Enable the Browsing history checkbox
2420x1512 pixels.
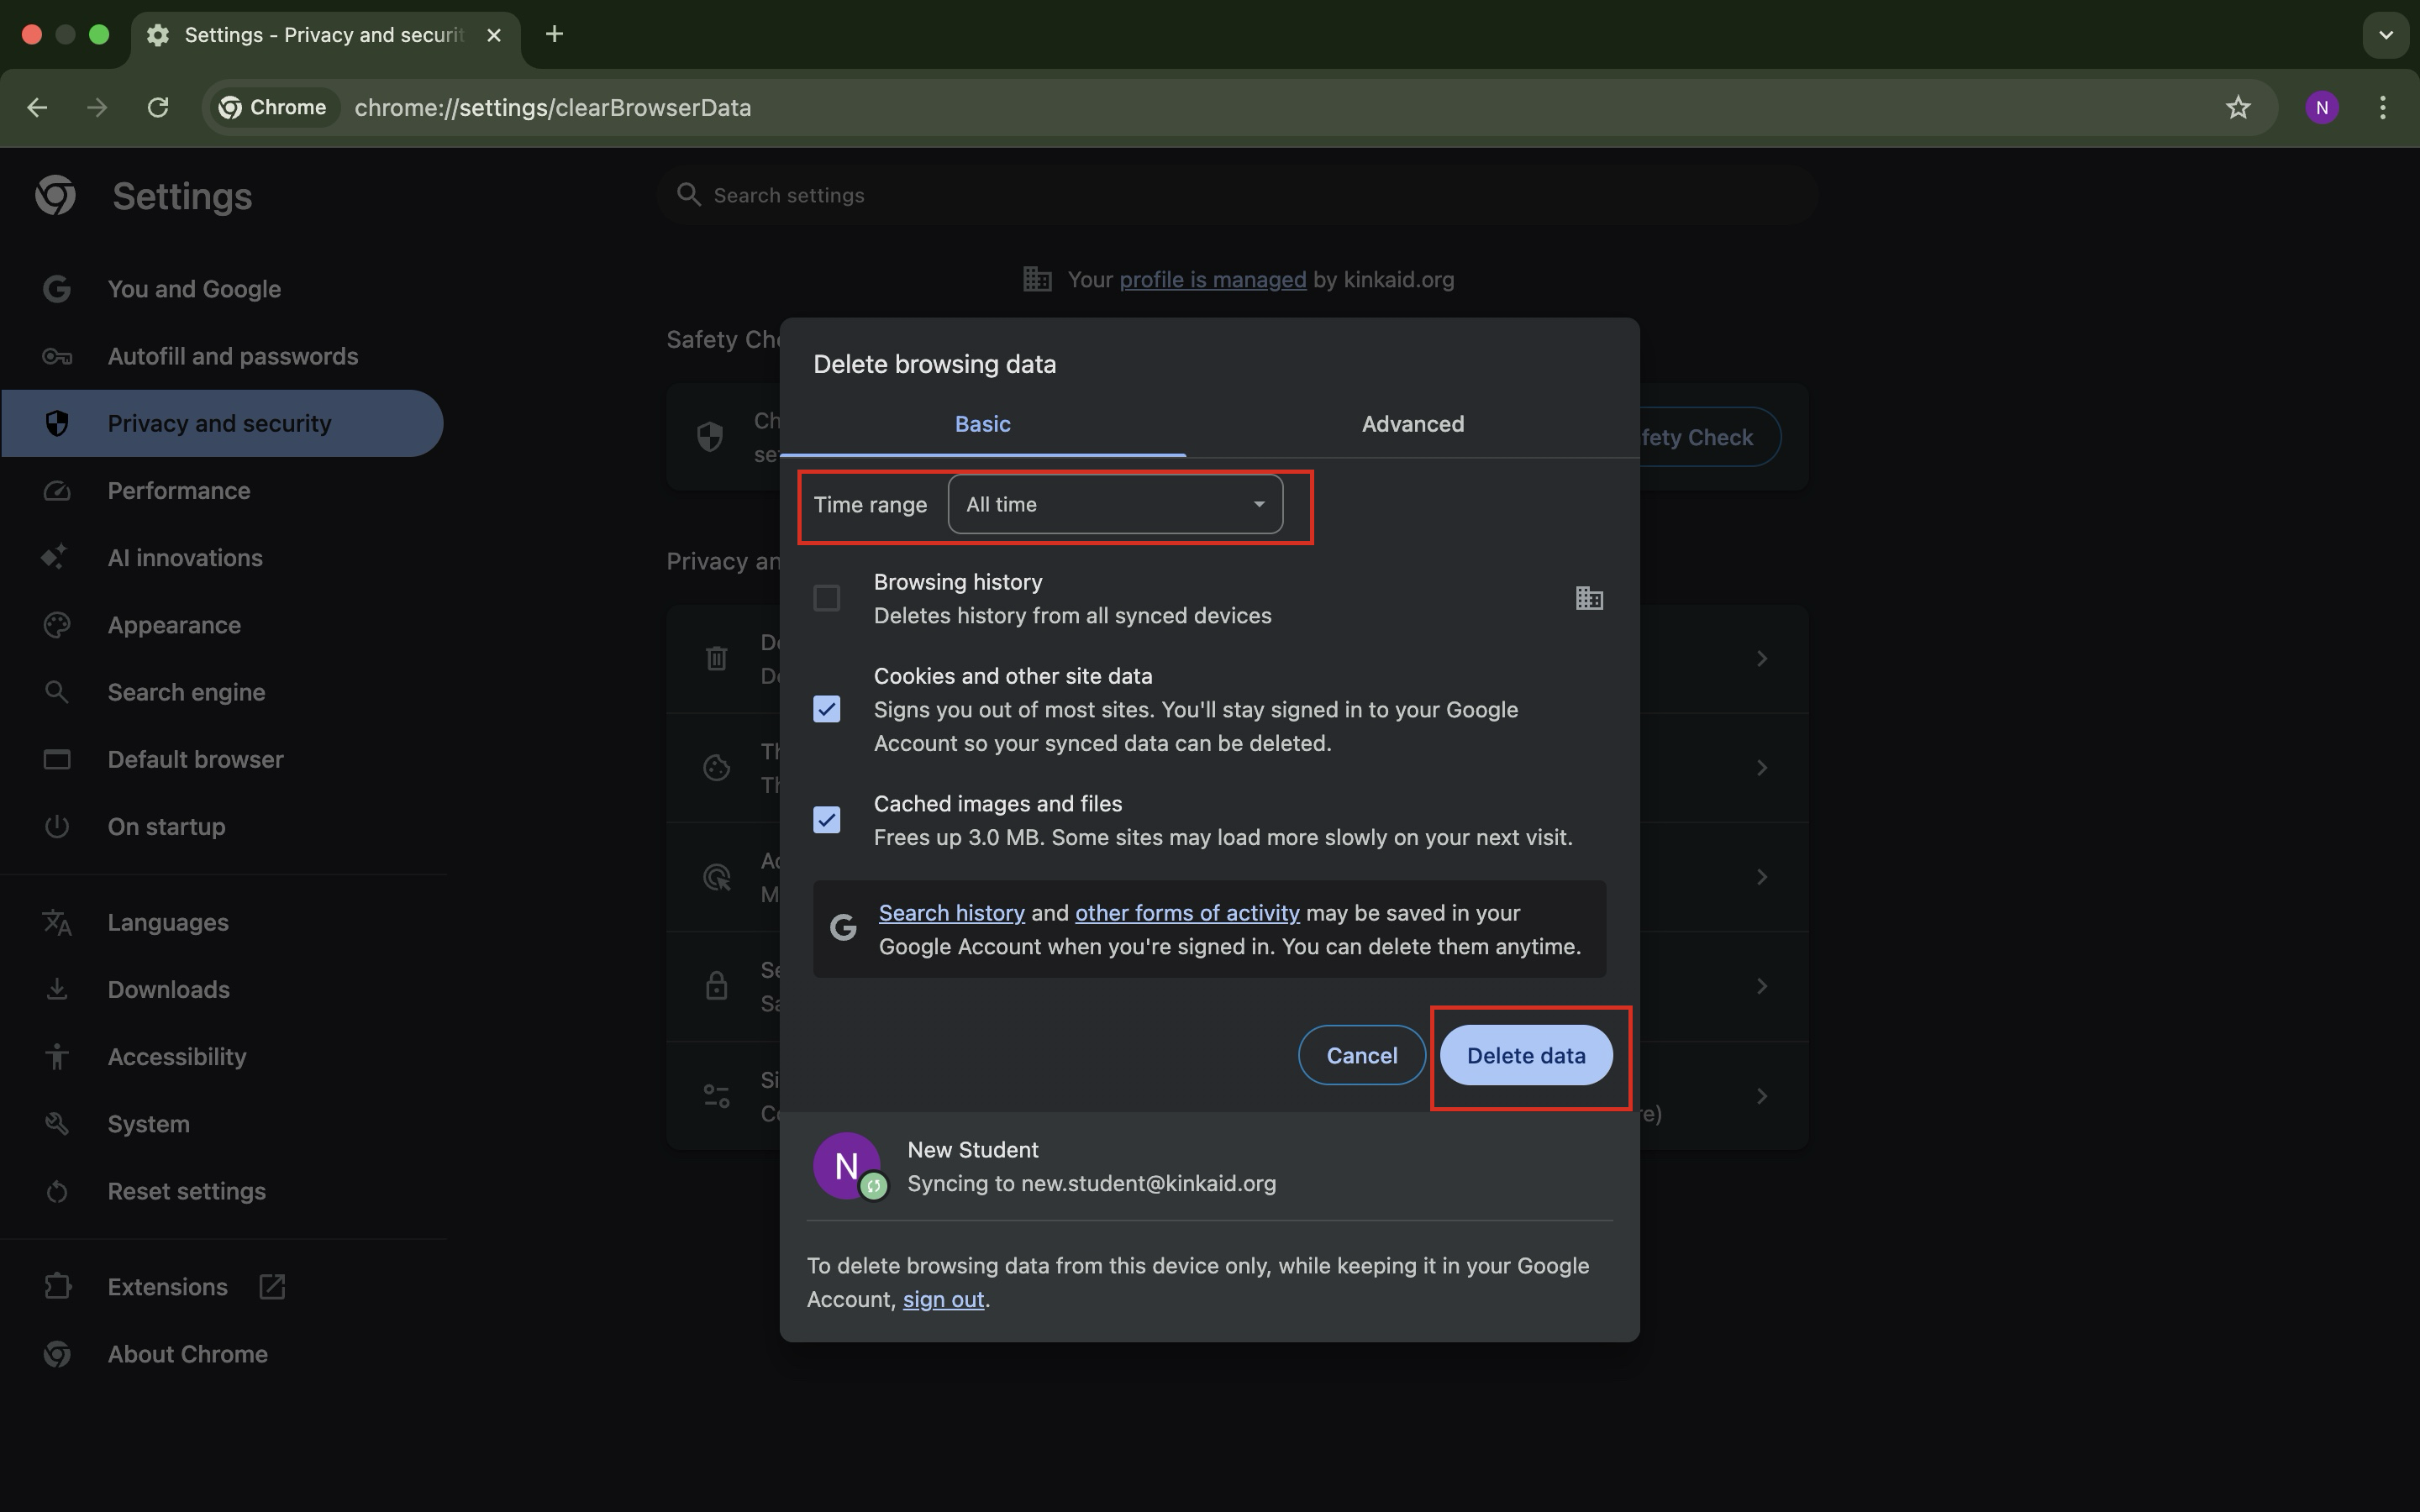click(826, 598)
